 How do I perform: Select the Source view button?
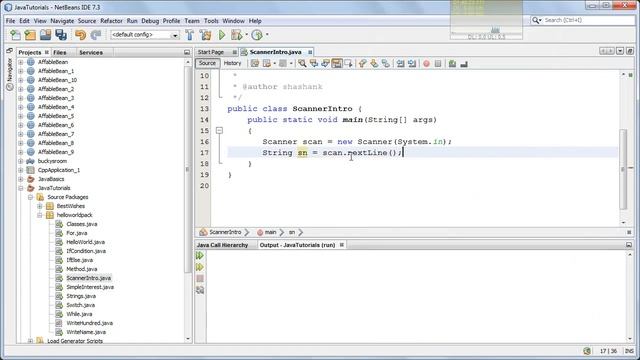pos(207,63)
